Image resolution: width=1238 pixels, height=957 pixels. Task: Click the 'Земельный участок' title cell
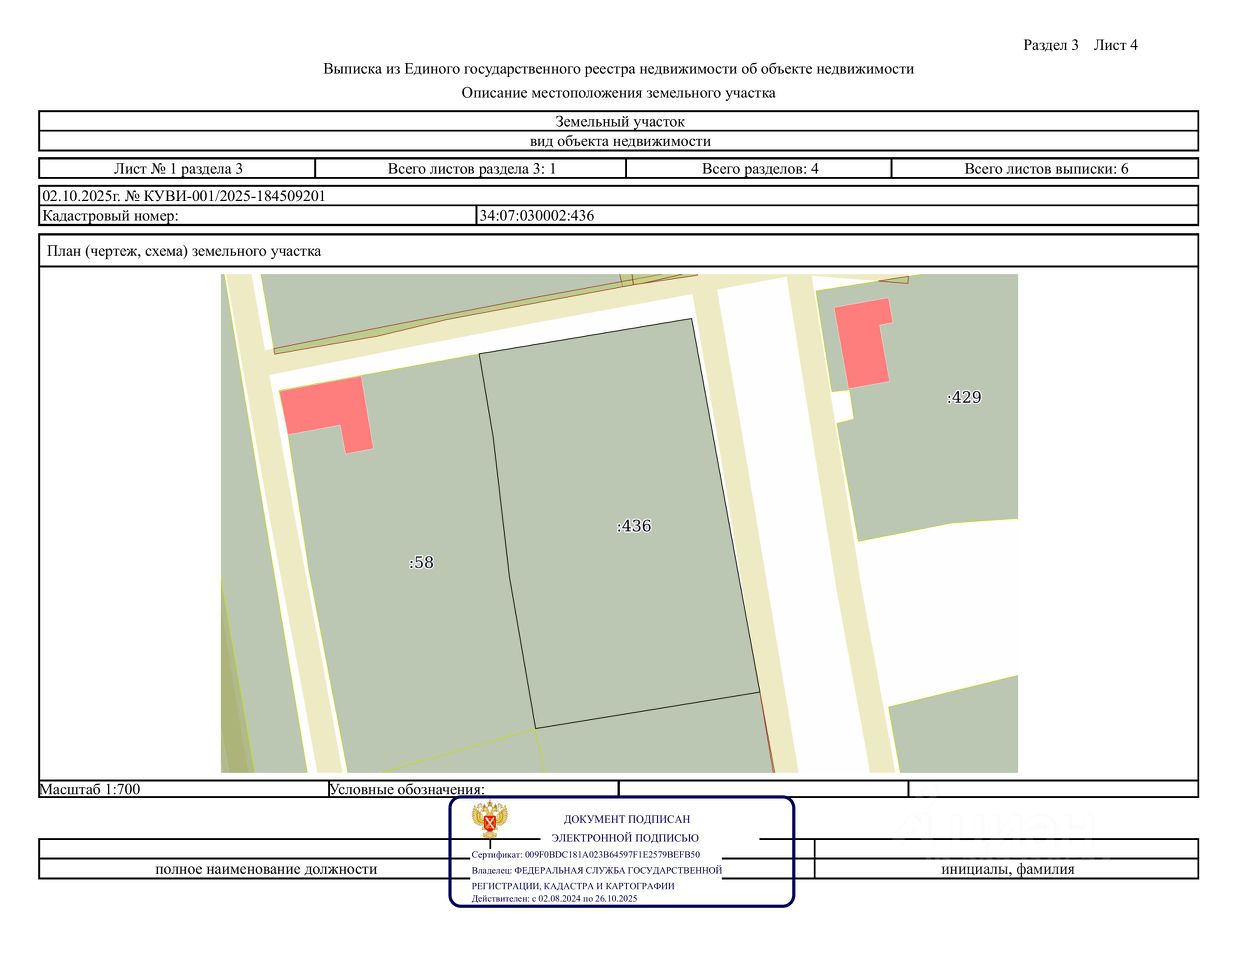[619, 121]
